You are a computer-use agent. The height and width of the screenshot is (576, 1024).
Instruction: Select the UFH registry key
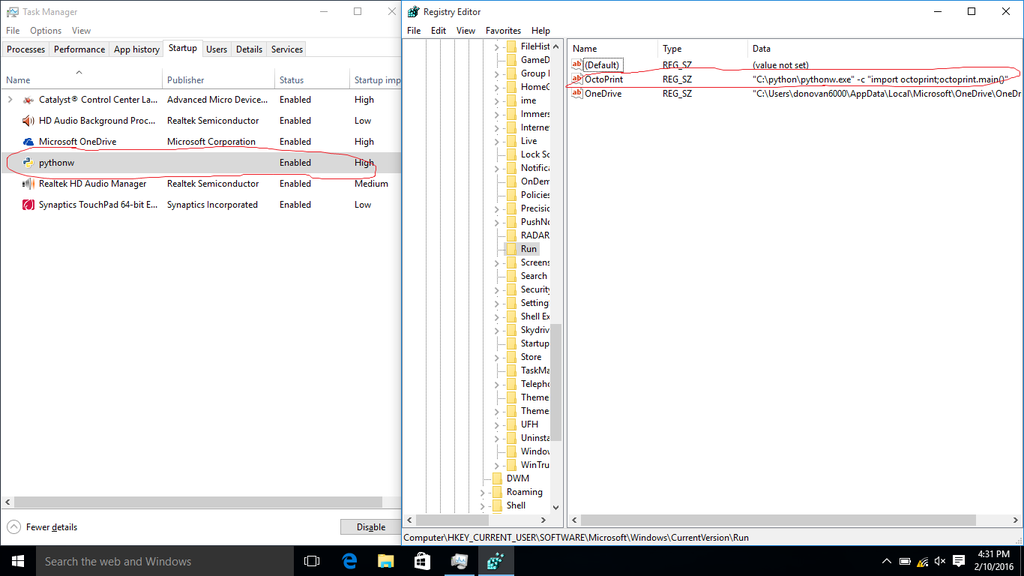(530, 424)
